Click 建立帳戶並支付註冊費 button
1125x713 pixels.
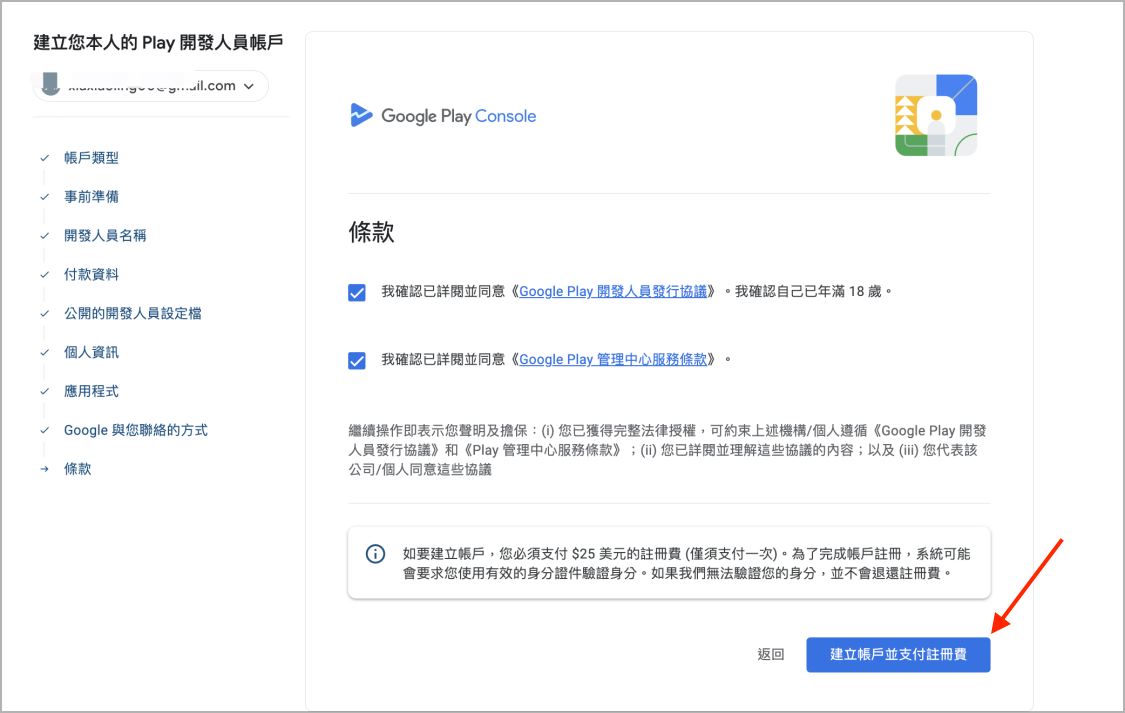tap(898, 654)
